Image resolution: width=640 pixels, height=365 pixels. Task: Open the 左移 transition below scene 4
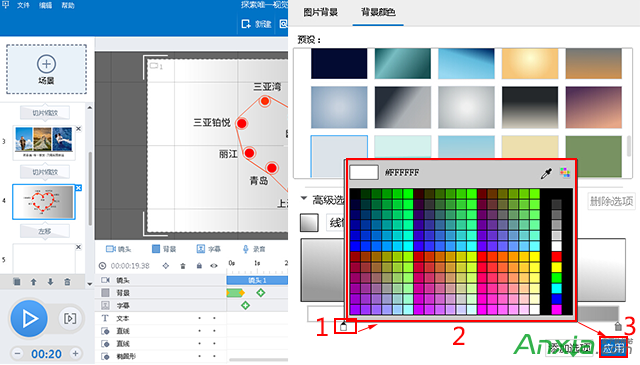click(45, 231)
